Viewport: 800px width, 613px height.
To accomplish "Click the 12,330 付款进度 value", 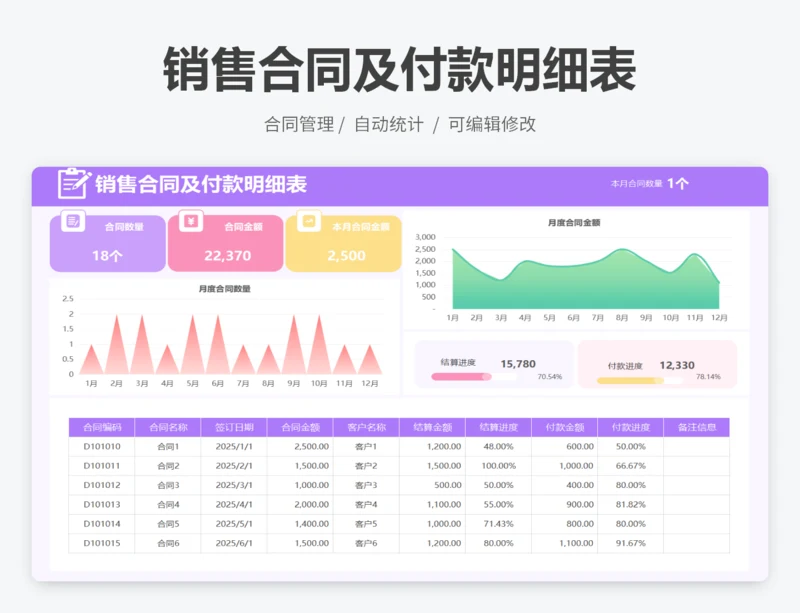I will (x=677, y=365).
